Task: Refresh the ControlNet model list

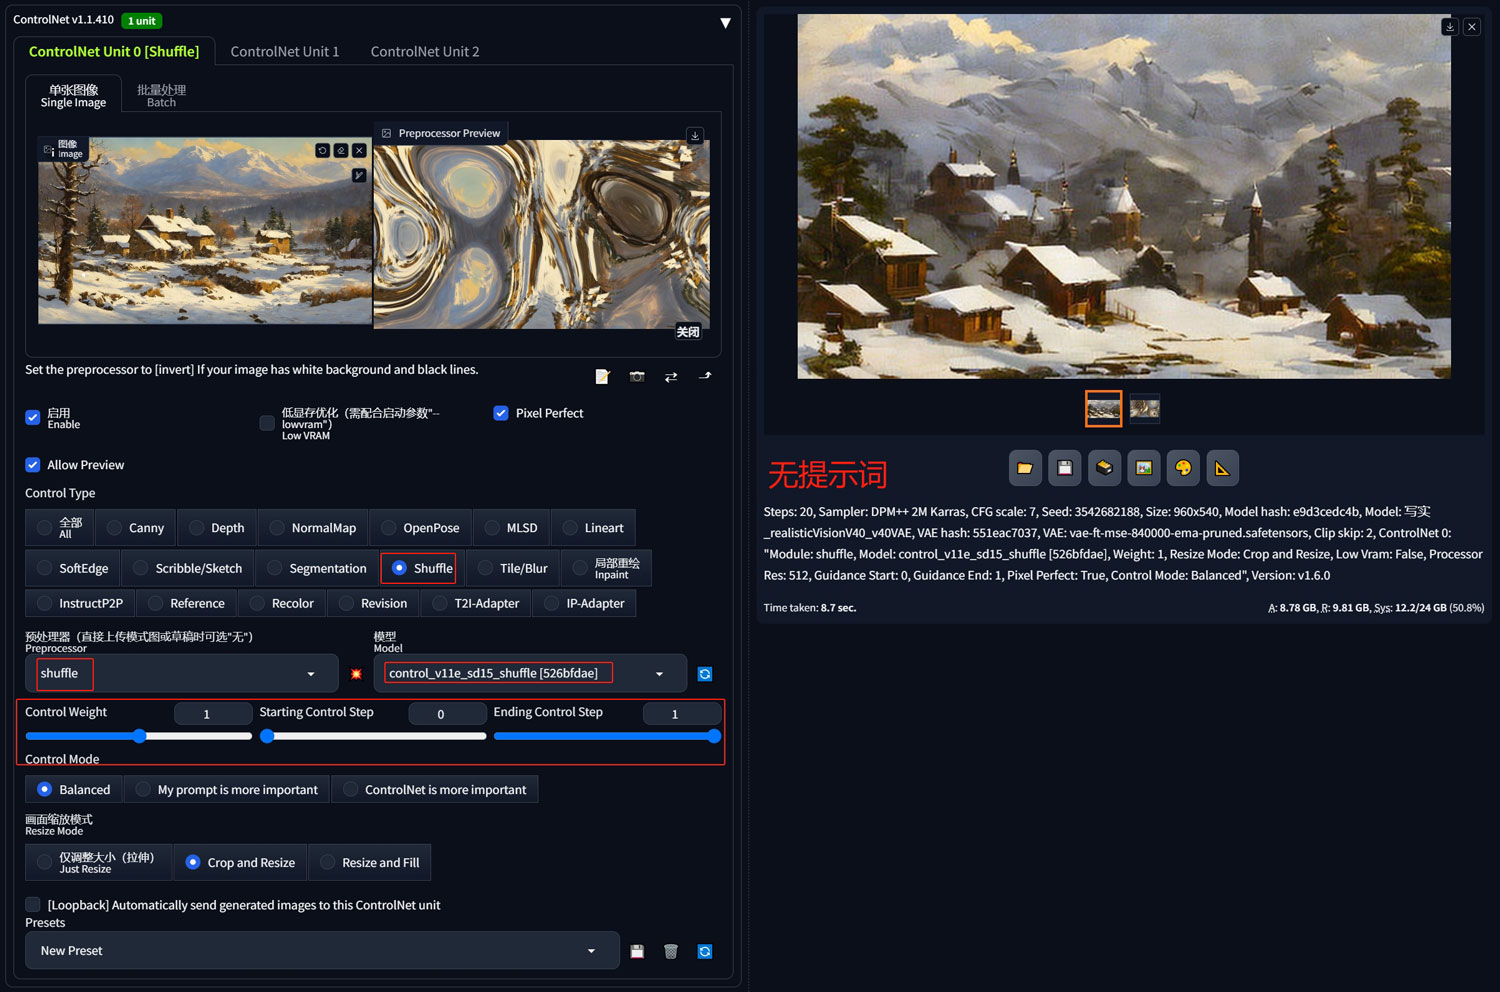Action: click(x=705, y=674)
